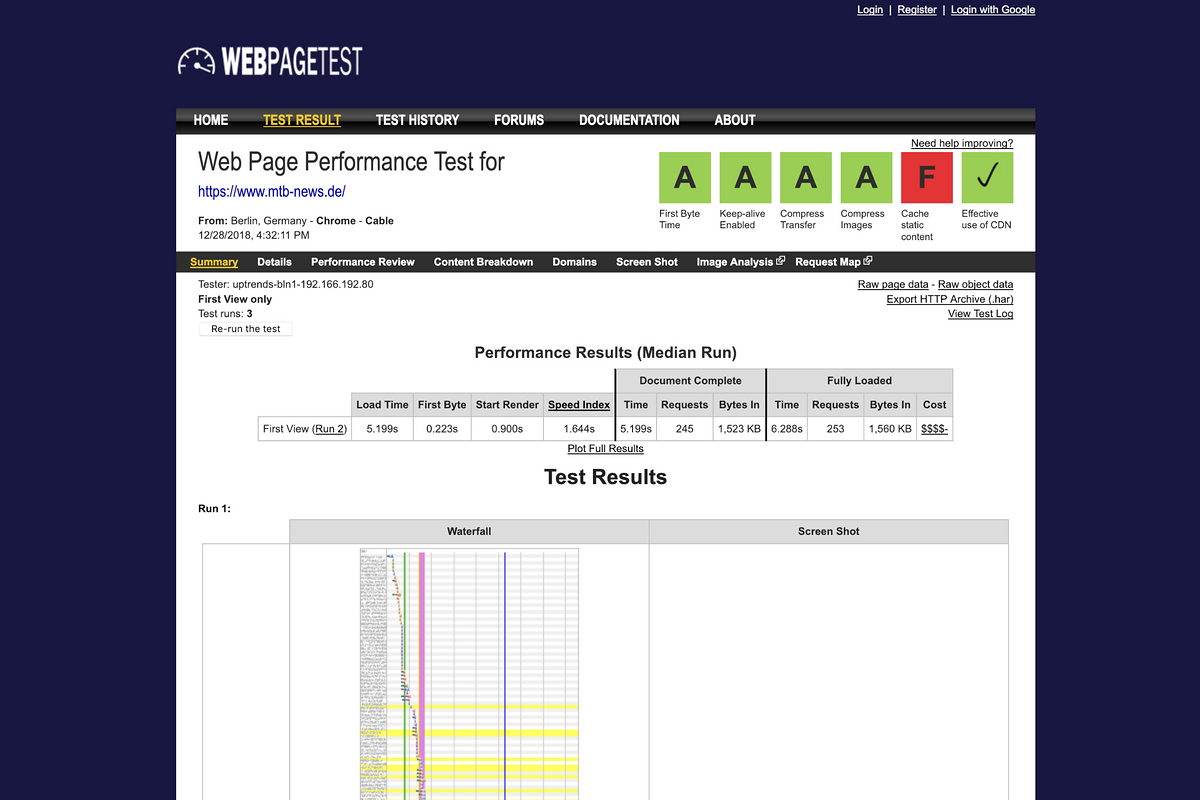Go to the HOME menu item
This screenshot has width=1200, height=800.
[x=211, y=120]
